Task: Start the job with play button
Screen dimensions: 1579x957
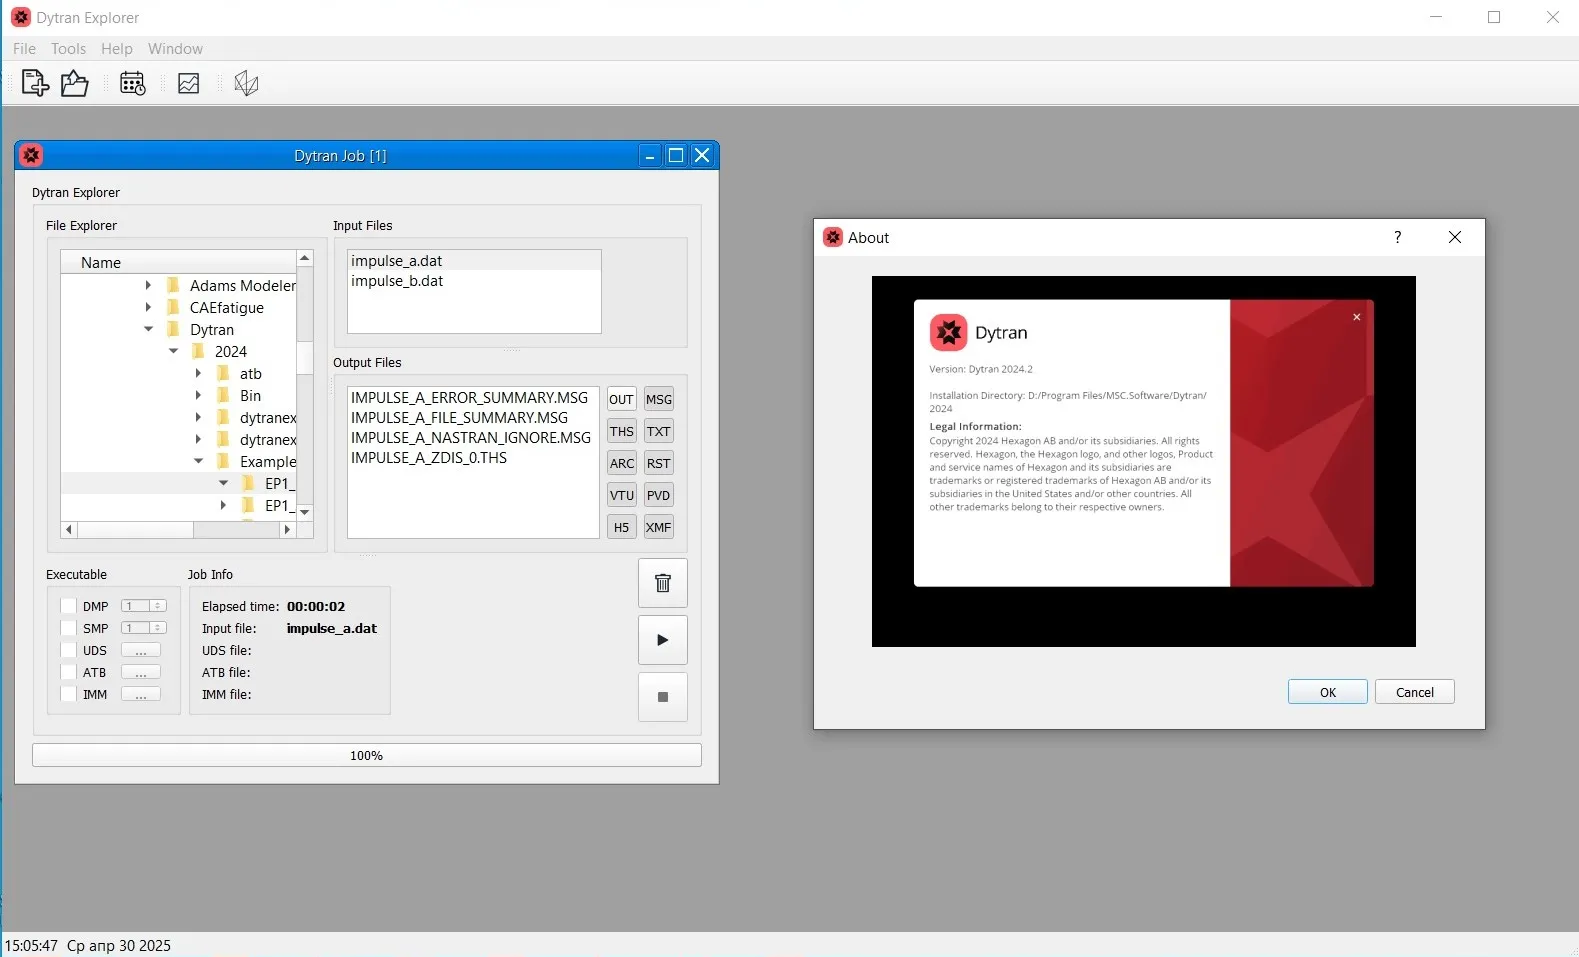Action: coord(663,640)
